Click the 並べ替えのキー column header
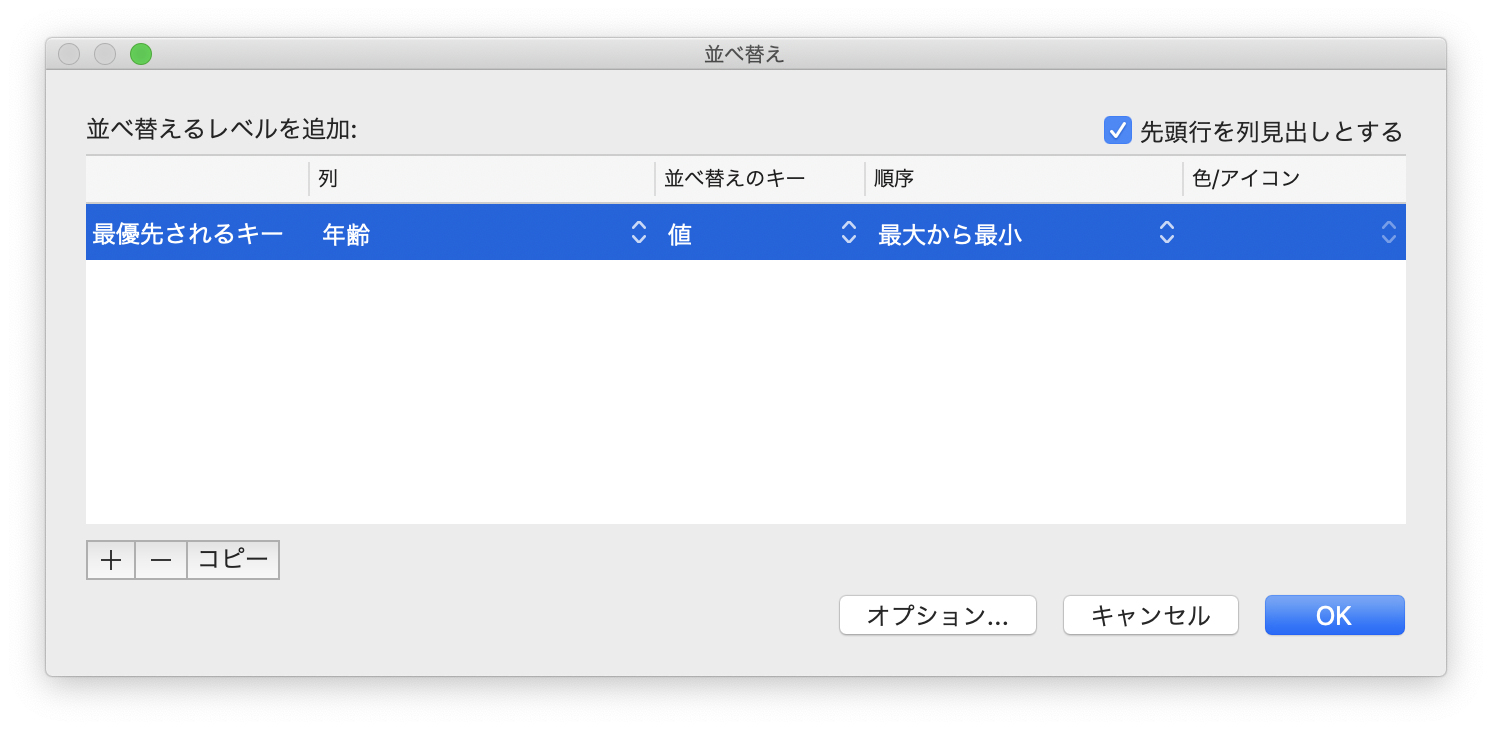 pyautogui.click(x=760, y=179)
